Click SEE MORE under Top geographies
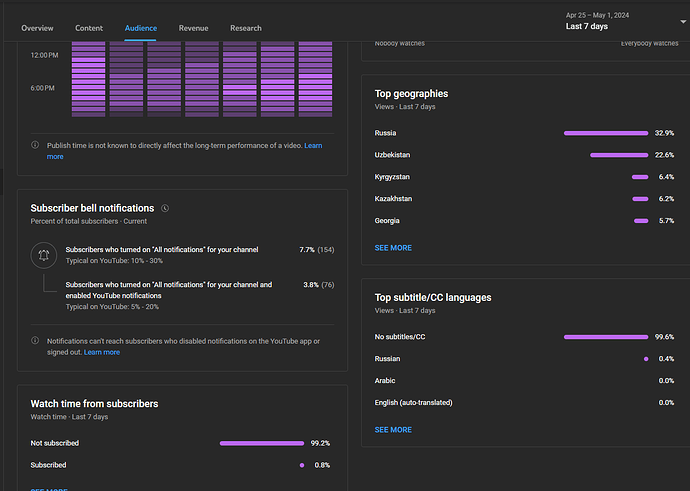The width and height of the screenshot is (690, 491). tap(393, 247)
